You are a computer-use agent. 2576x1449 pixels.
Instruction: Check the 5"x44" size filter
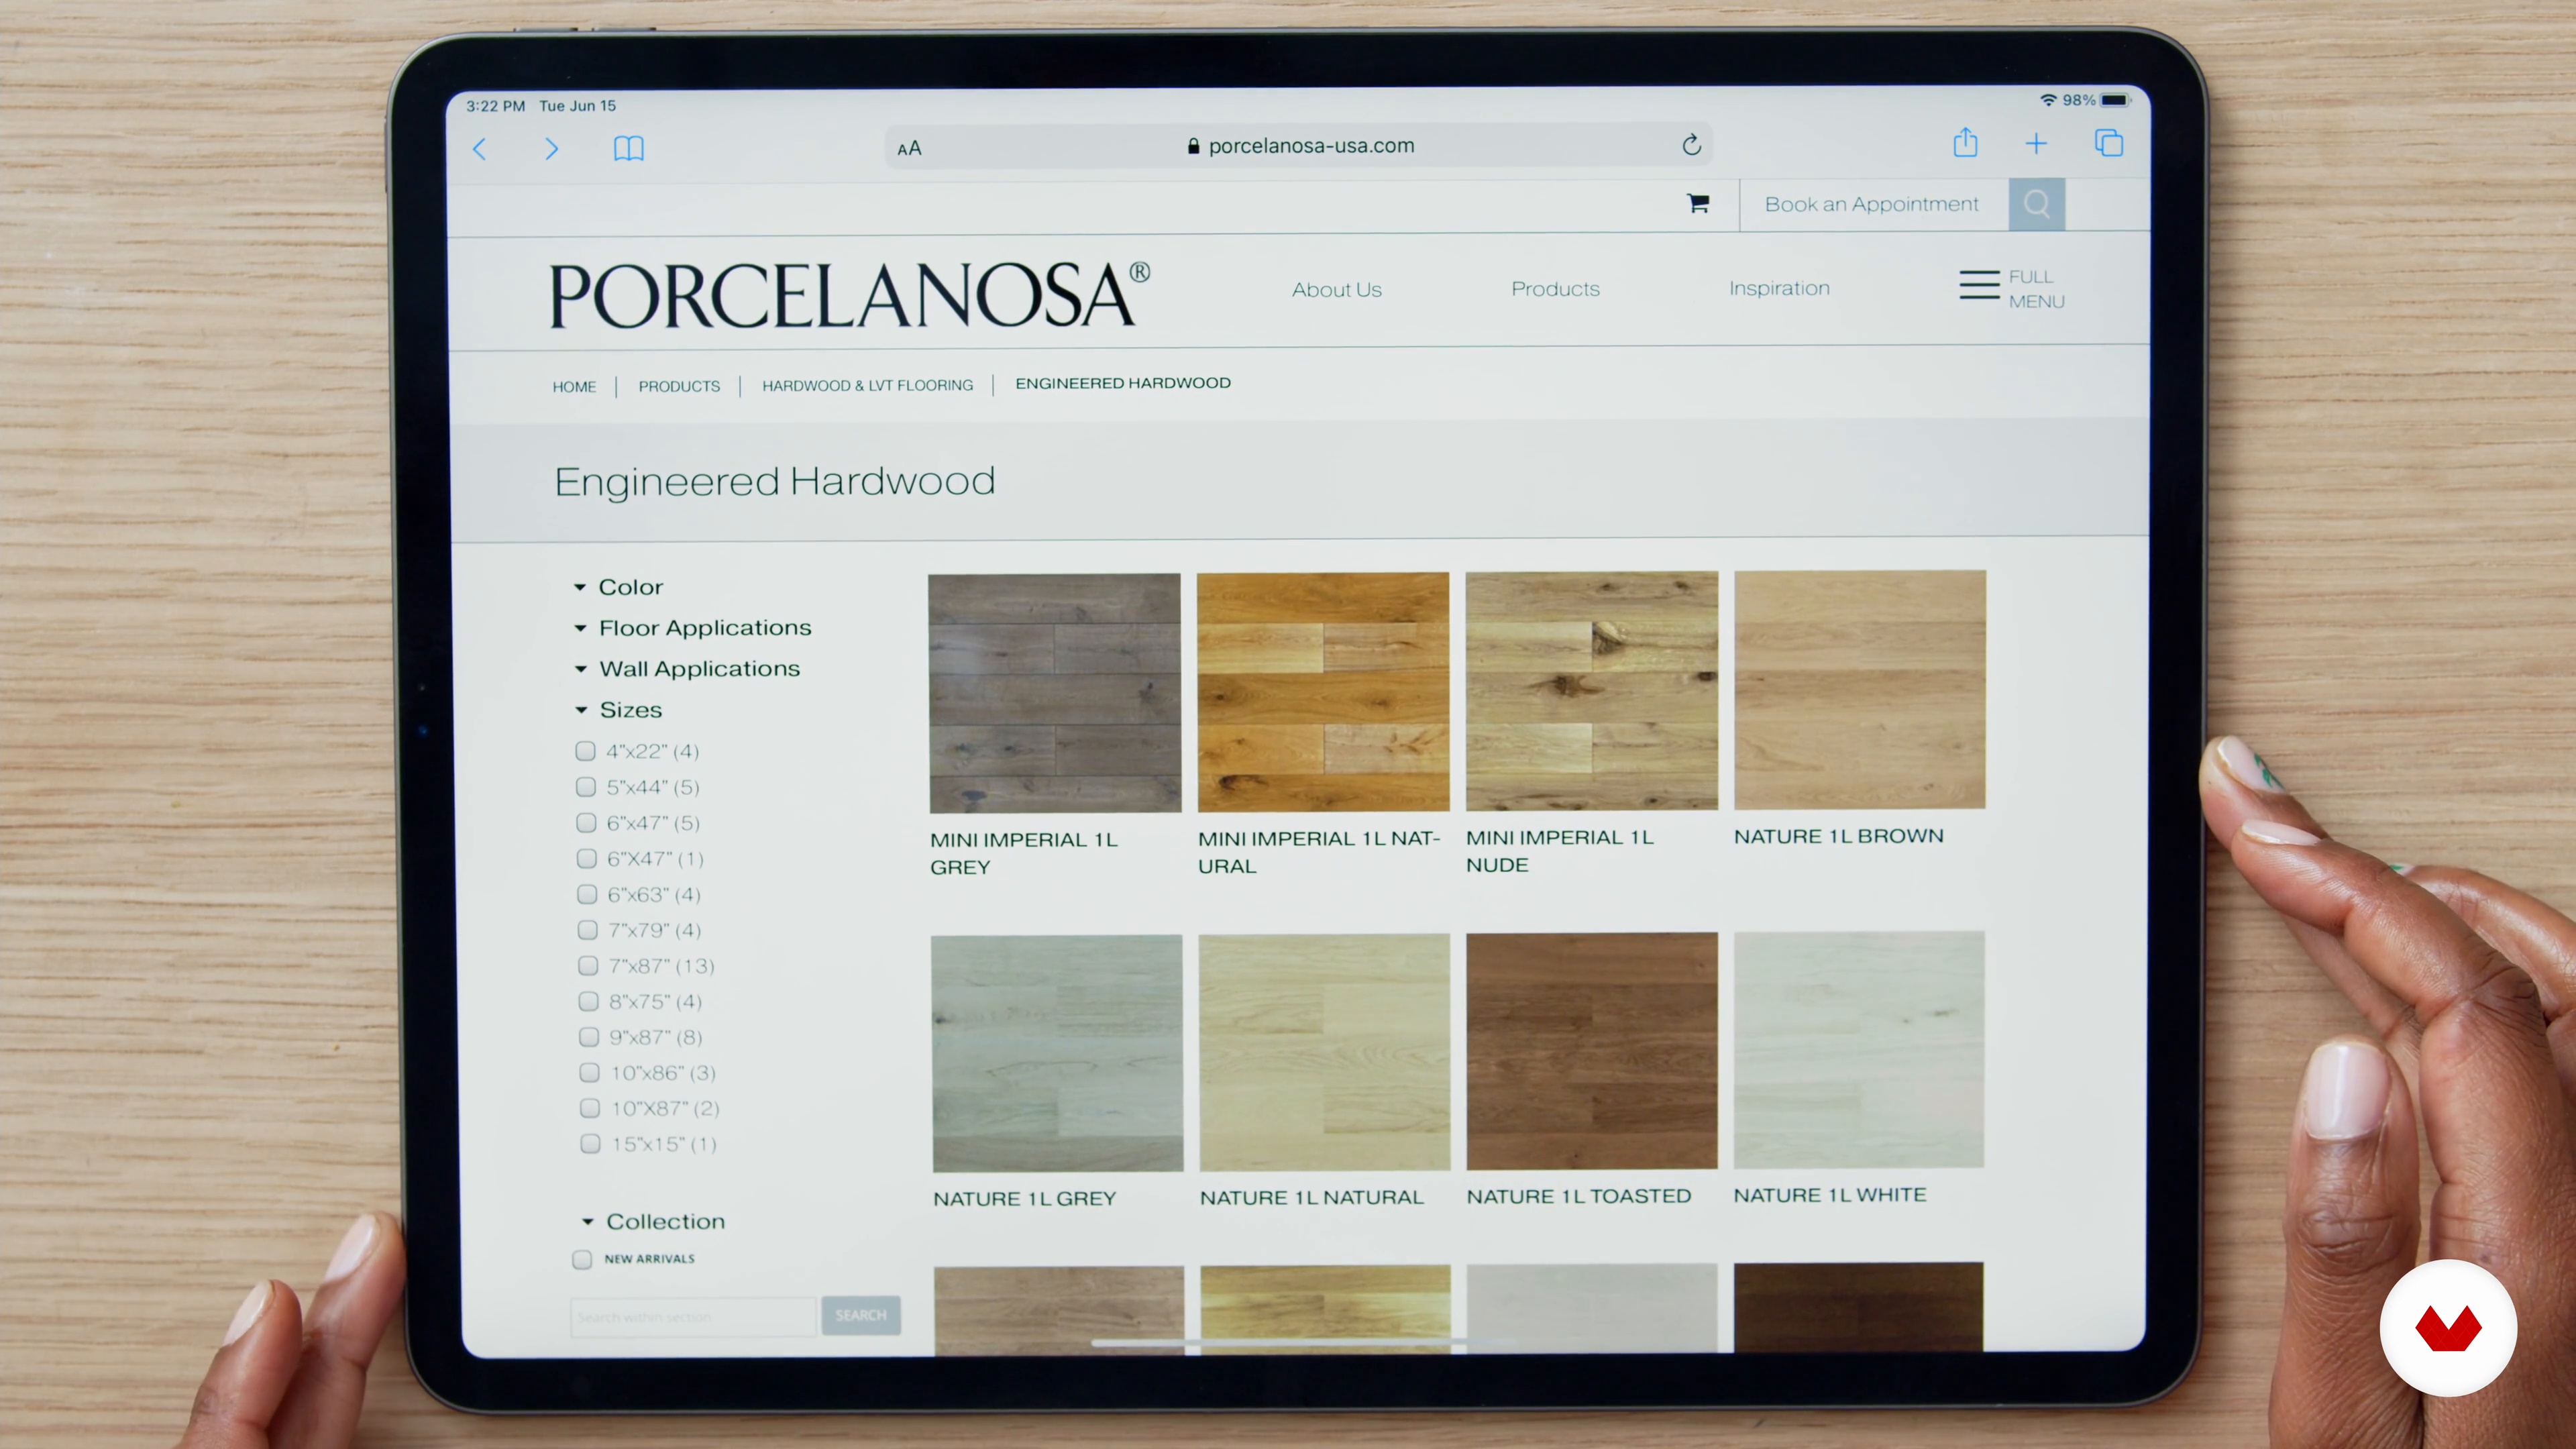pos(586,787)
